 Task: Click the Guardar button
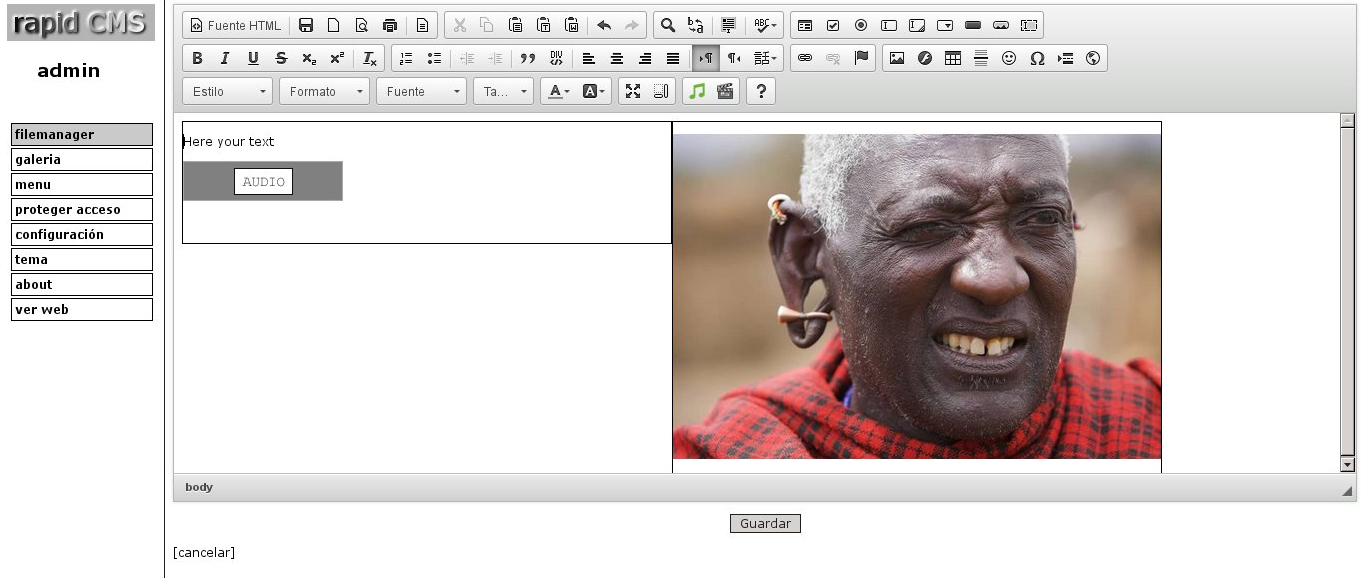[x=765, y=524]
